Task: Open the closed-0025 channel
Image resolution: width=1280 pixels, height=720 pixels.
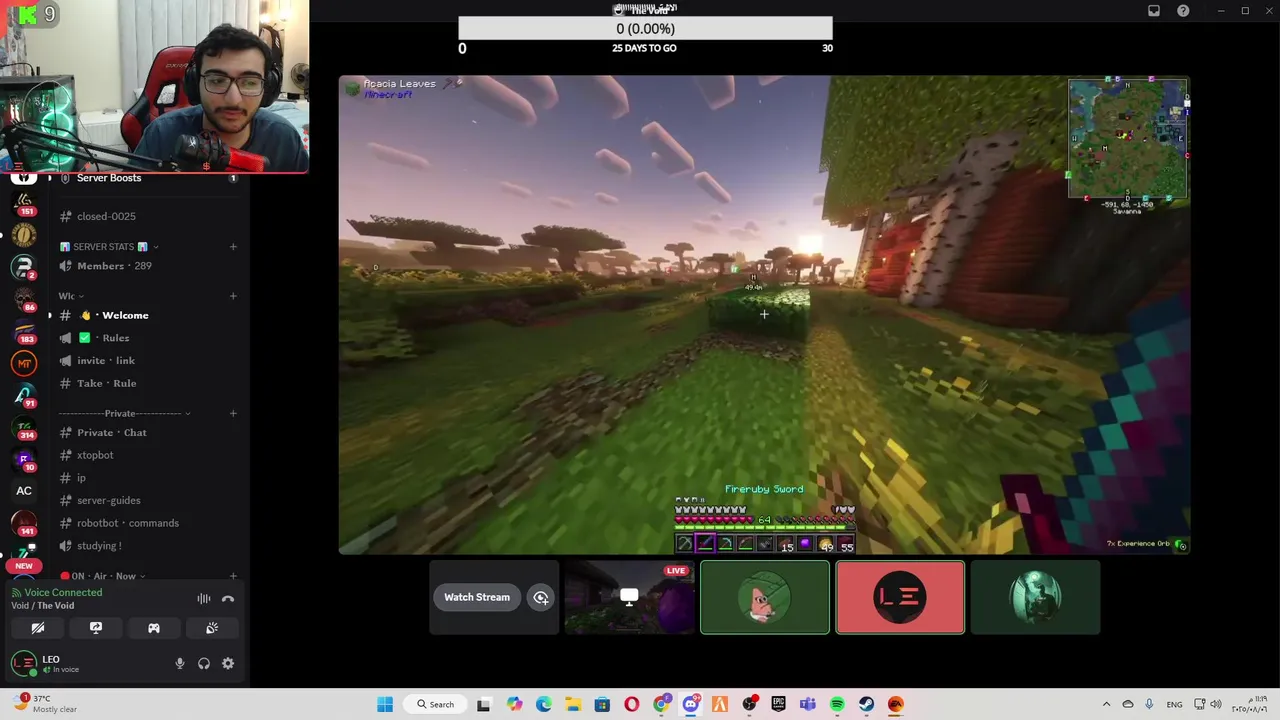Action: 106,216
